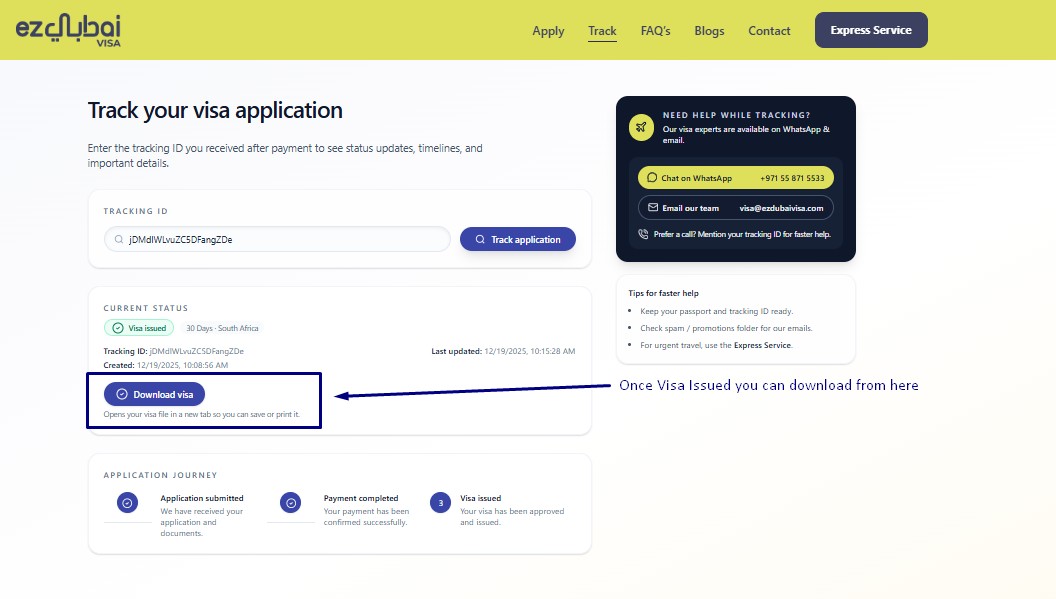
Task: Click the step 3 Visa issued circle
Action: 440,503
